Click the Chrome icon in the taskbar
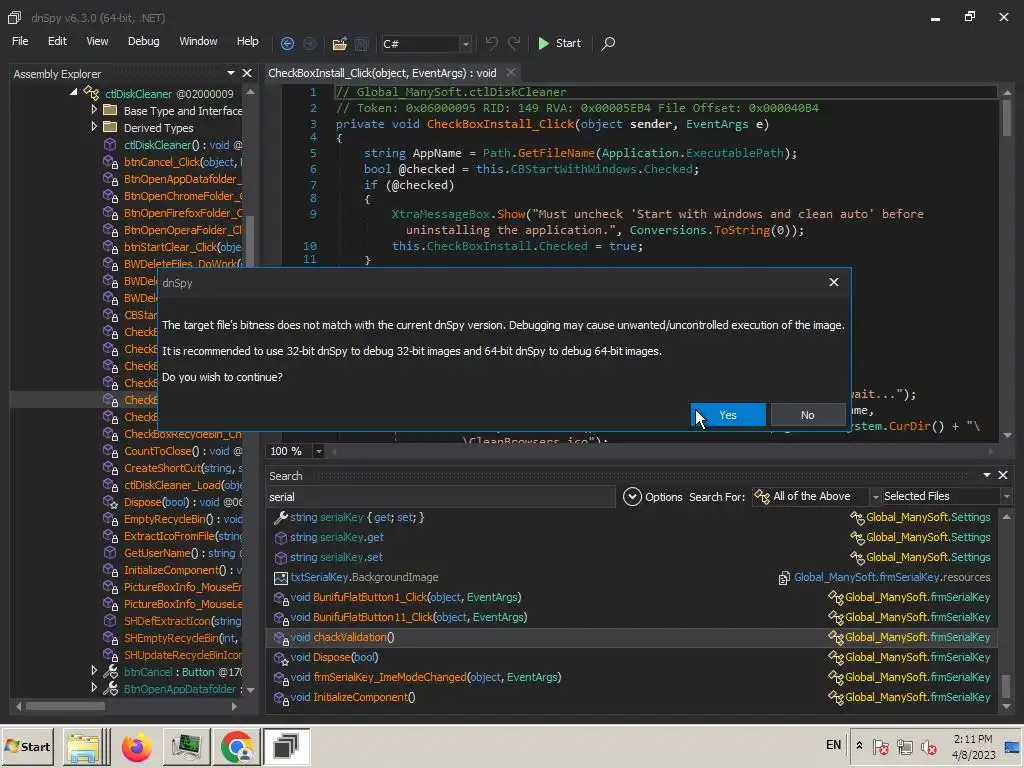 236,746
